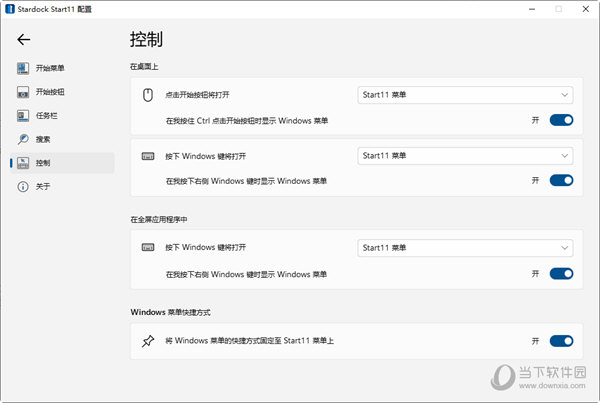Viewport: 600px width, 403px height.
Task: Minimize the Start11 configuration window
Action: pyautogui.click(x=532, y=9)
